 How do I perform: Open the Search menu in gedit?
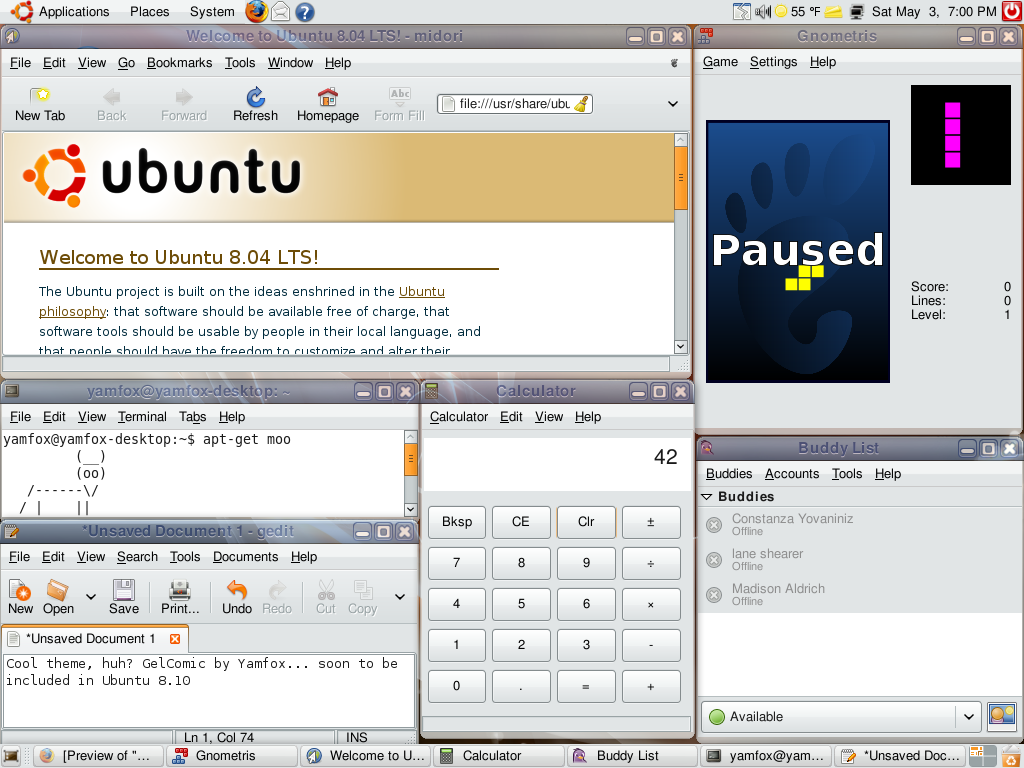pyautogui.click(x=137, y=556)
